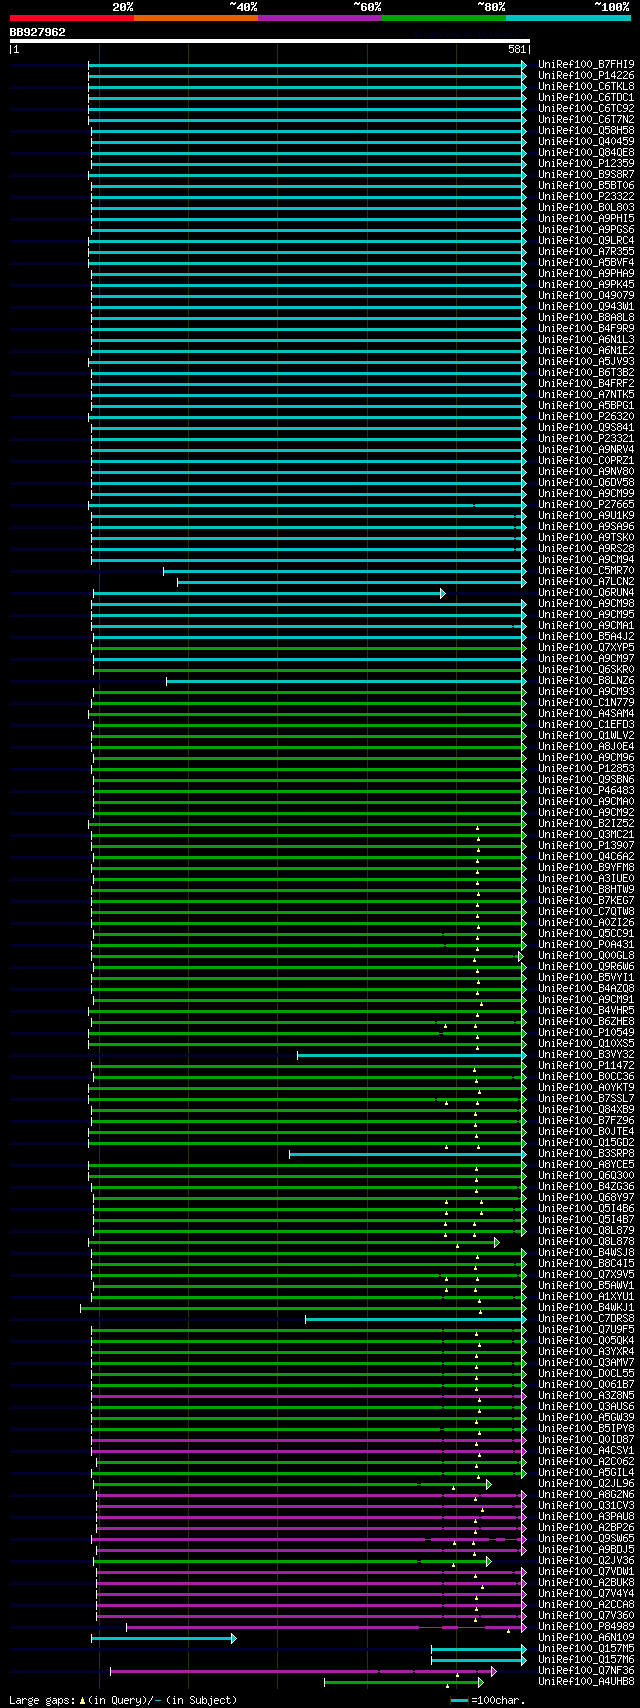The height and width of the screenshot is (1708, 640).
Task: Open hit UniRef100_B4F9R9
Action: 586,329
